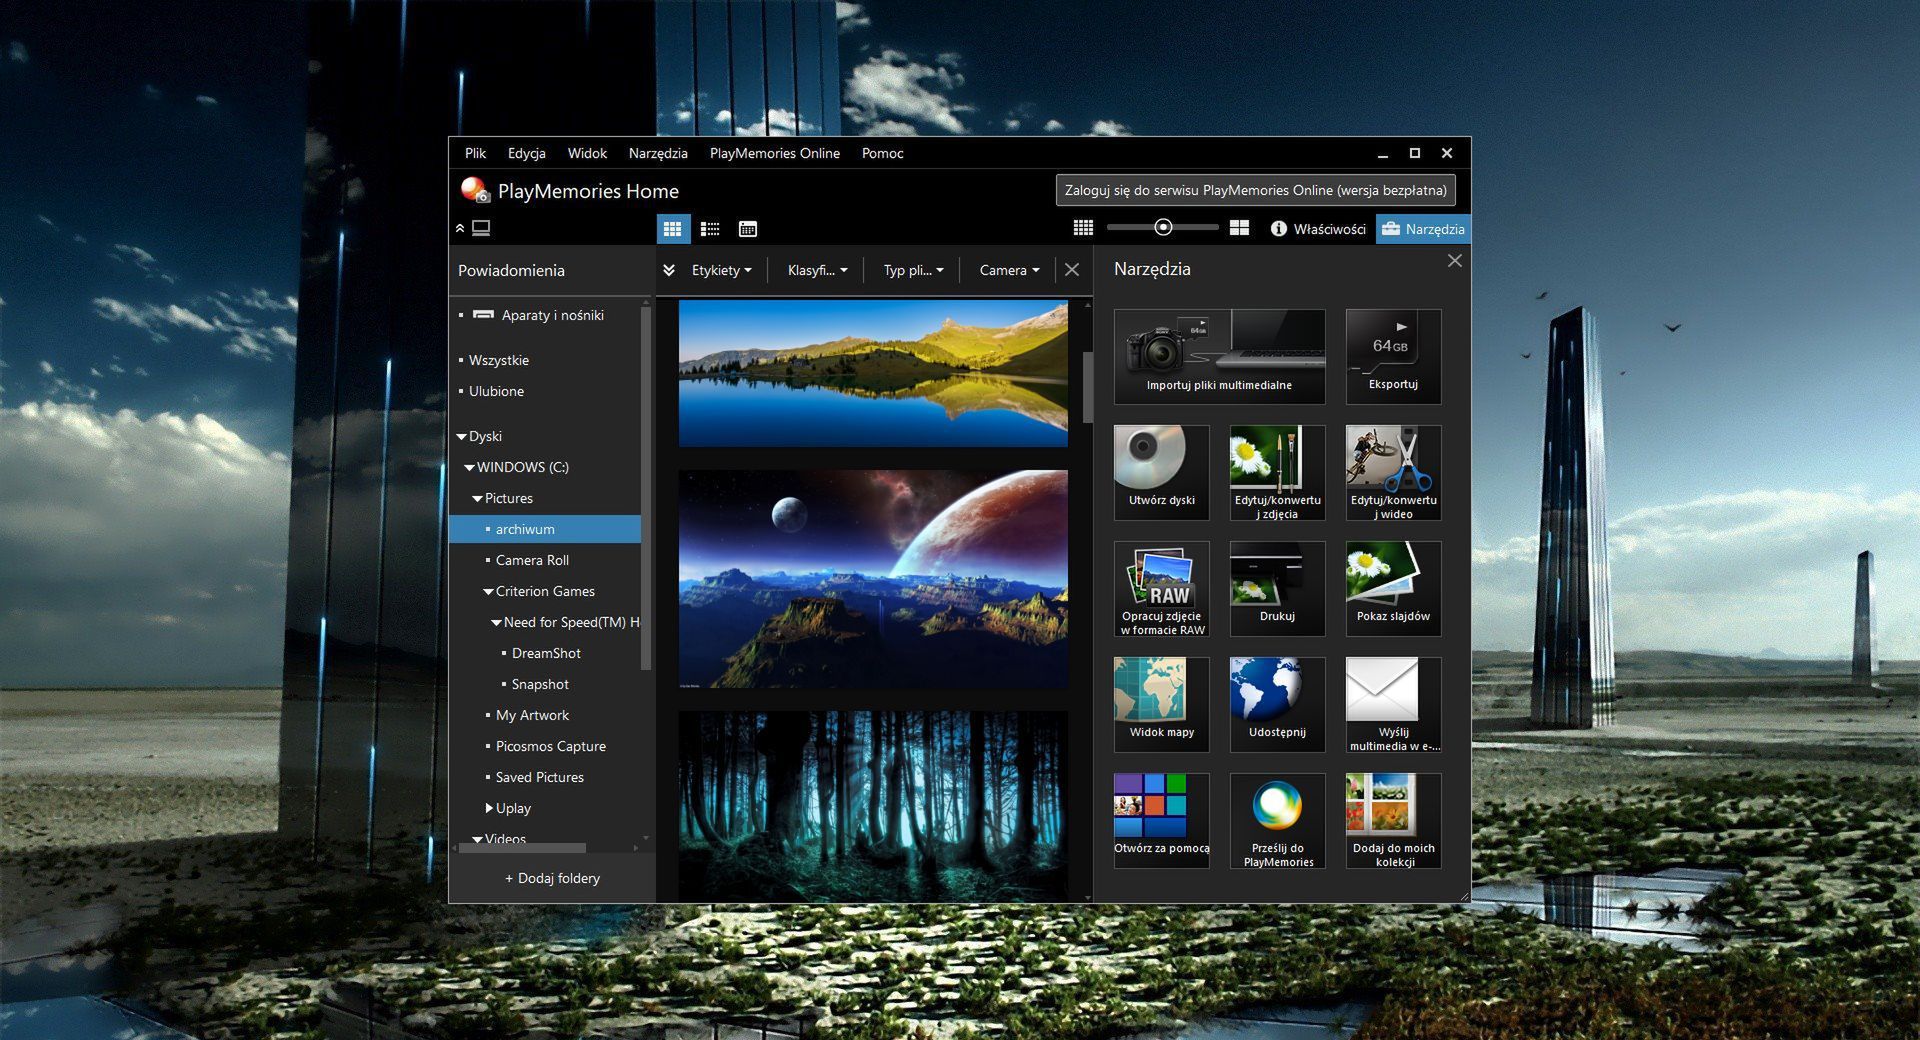Select the Picosmos Capture folder
This screenshot has width=1920, height=1040.
[545, 746]
